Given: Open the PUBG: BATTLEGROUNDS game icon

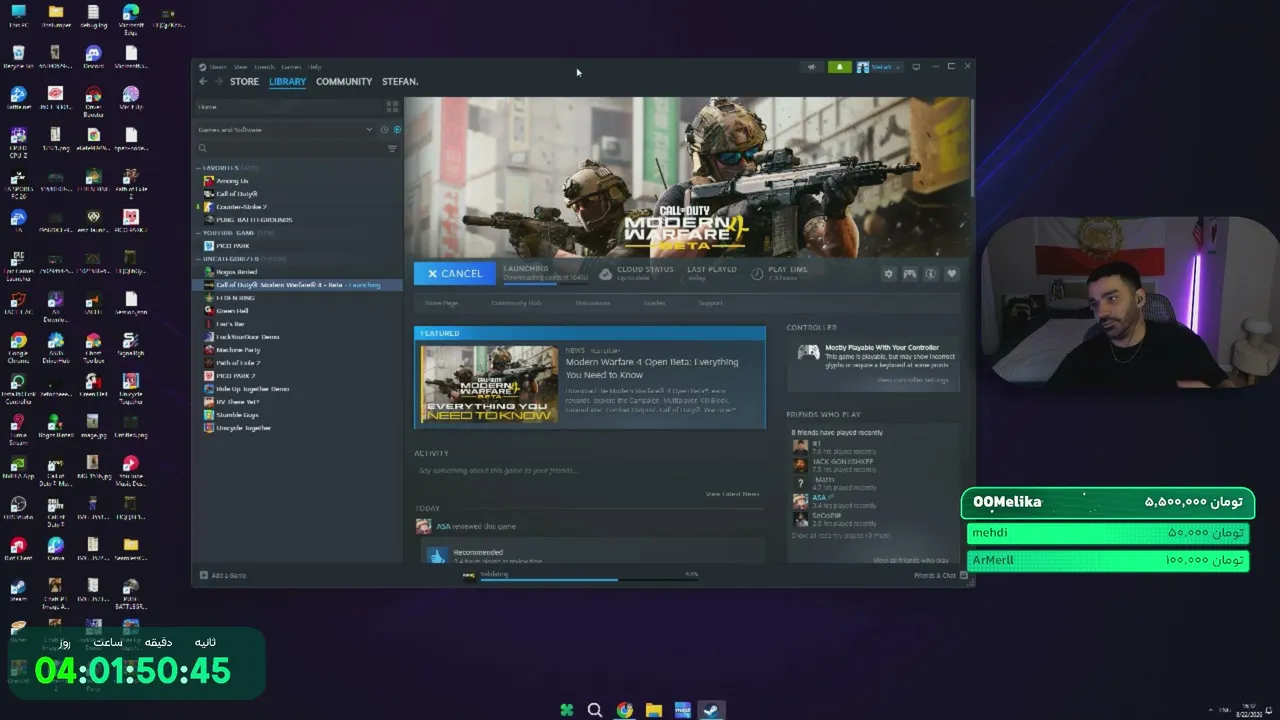Looking at the screenshot, I should click(209, 220).
